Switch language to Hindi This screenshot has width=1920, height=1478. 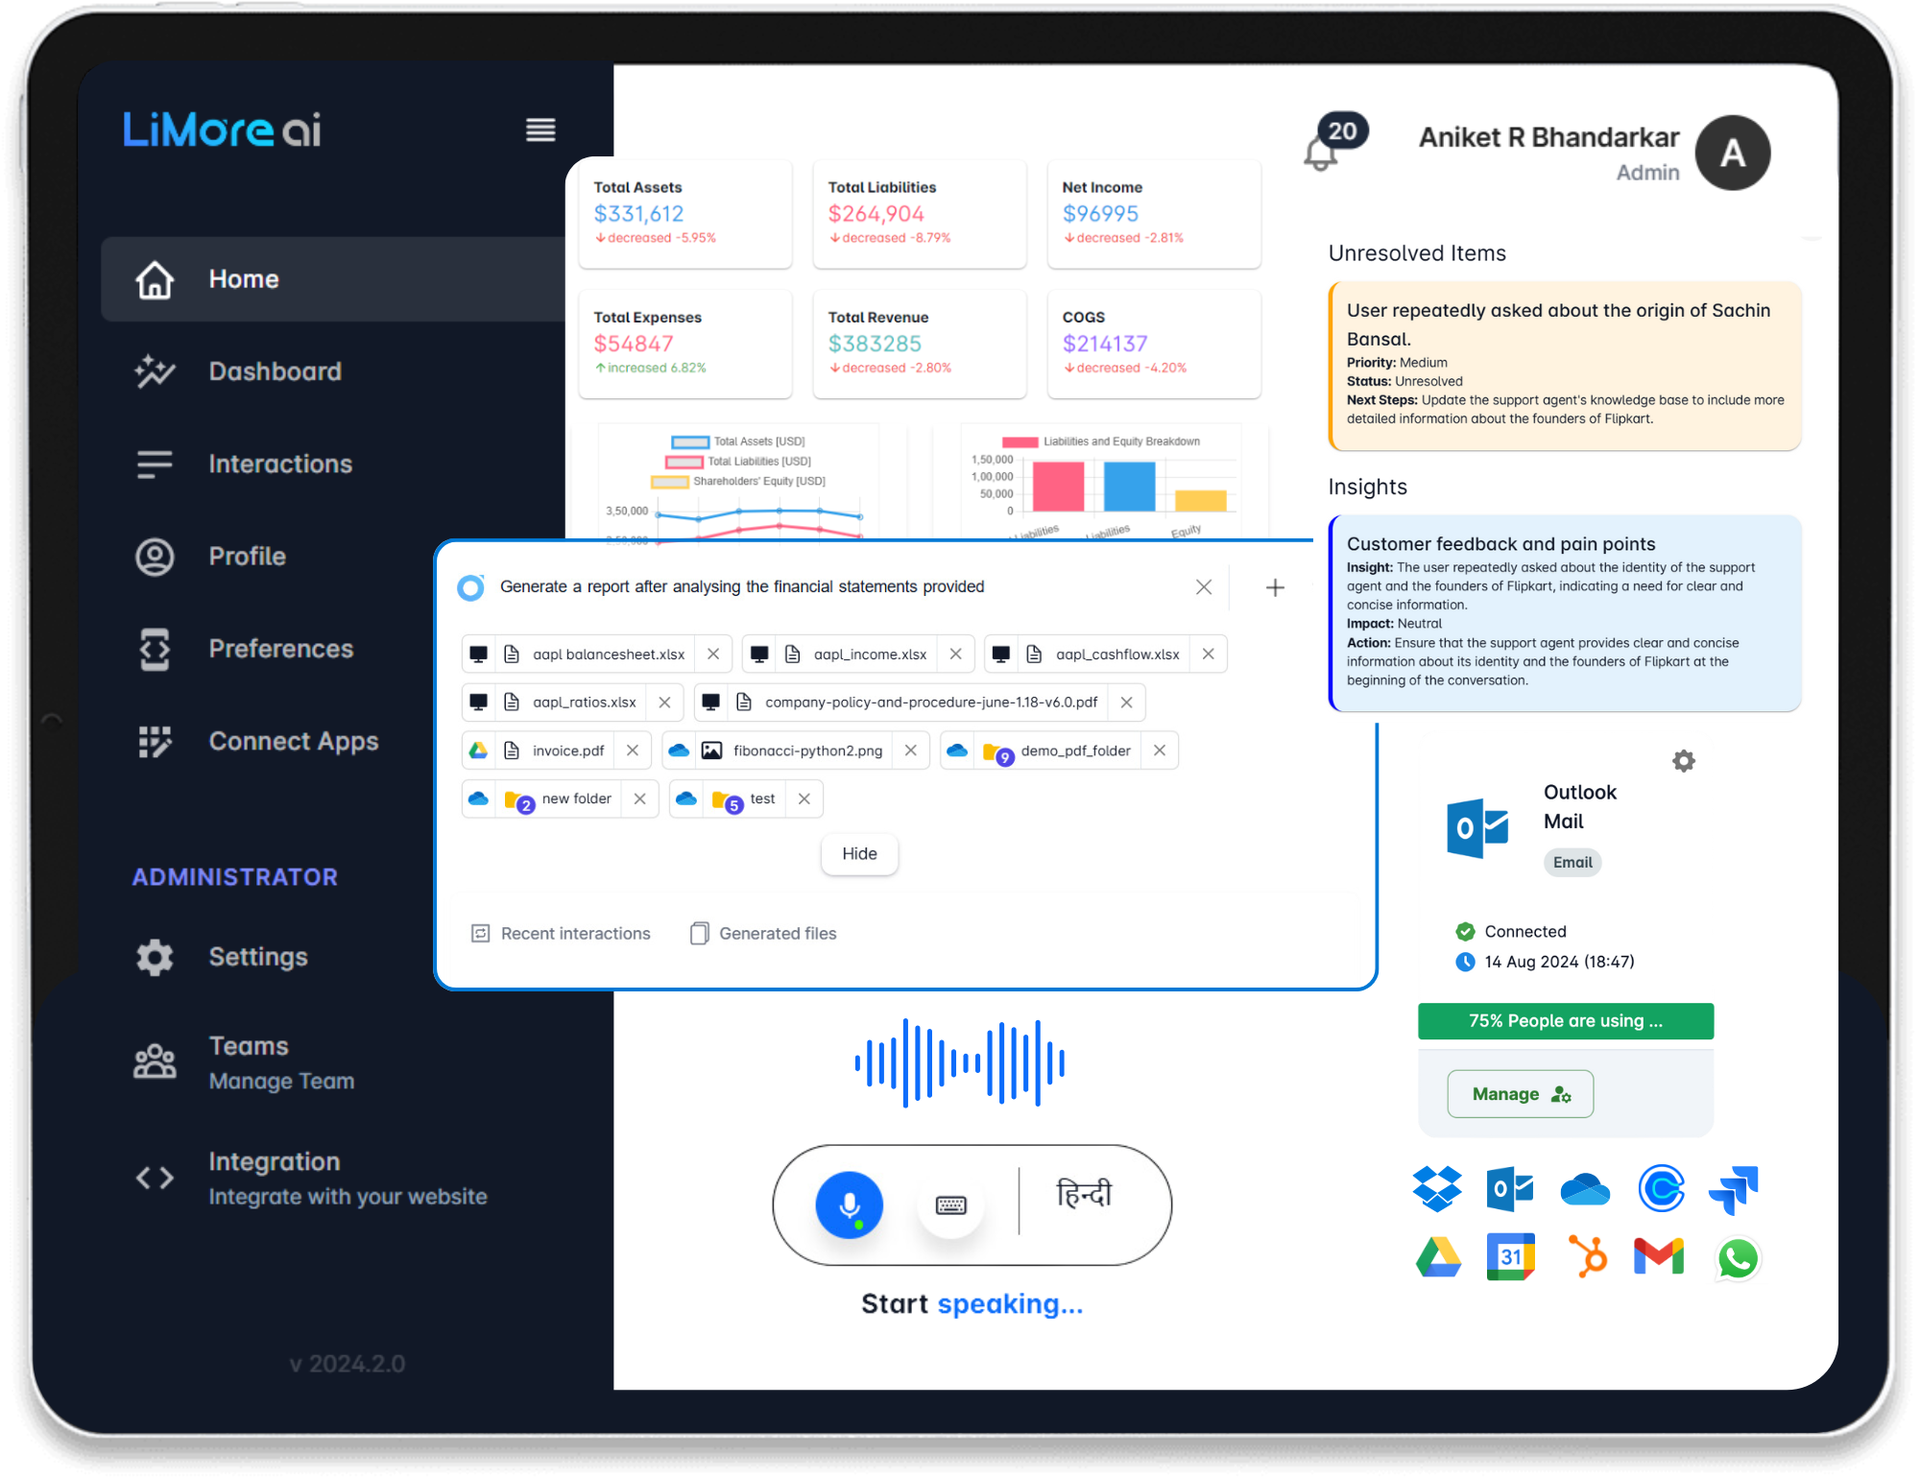pos(1084,1194)
